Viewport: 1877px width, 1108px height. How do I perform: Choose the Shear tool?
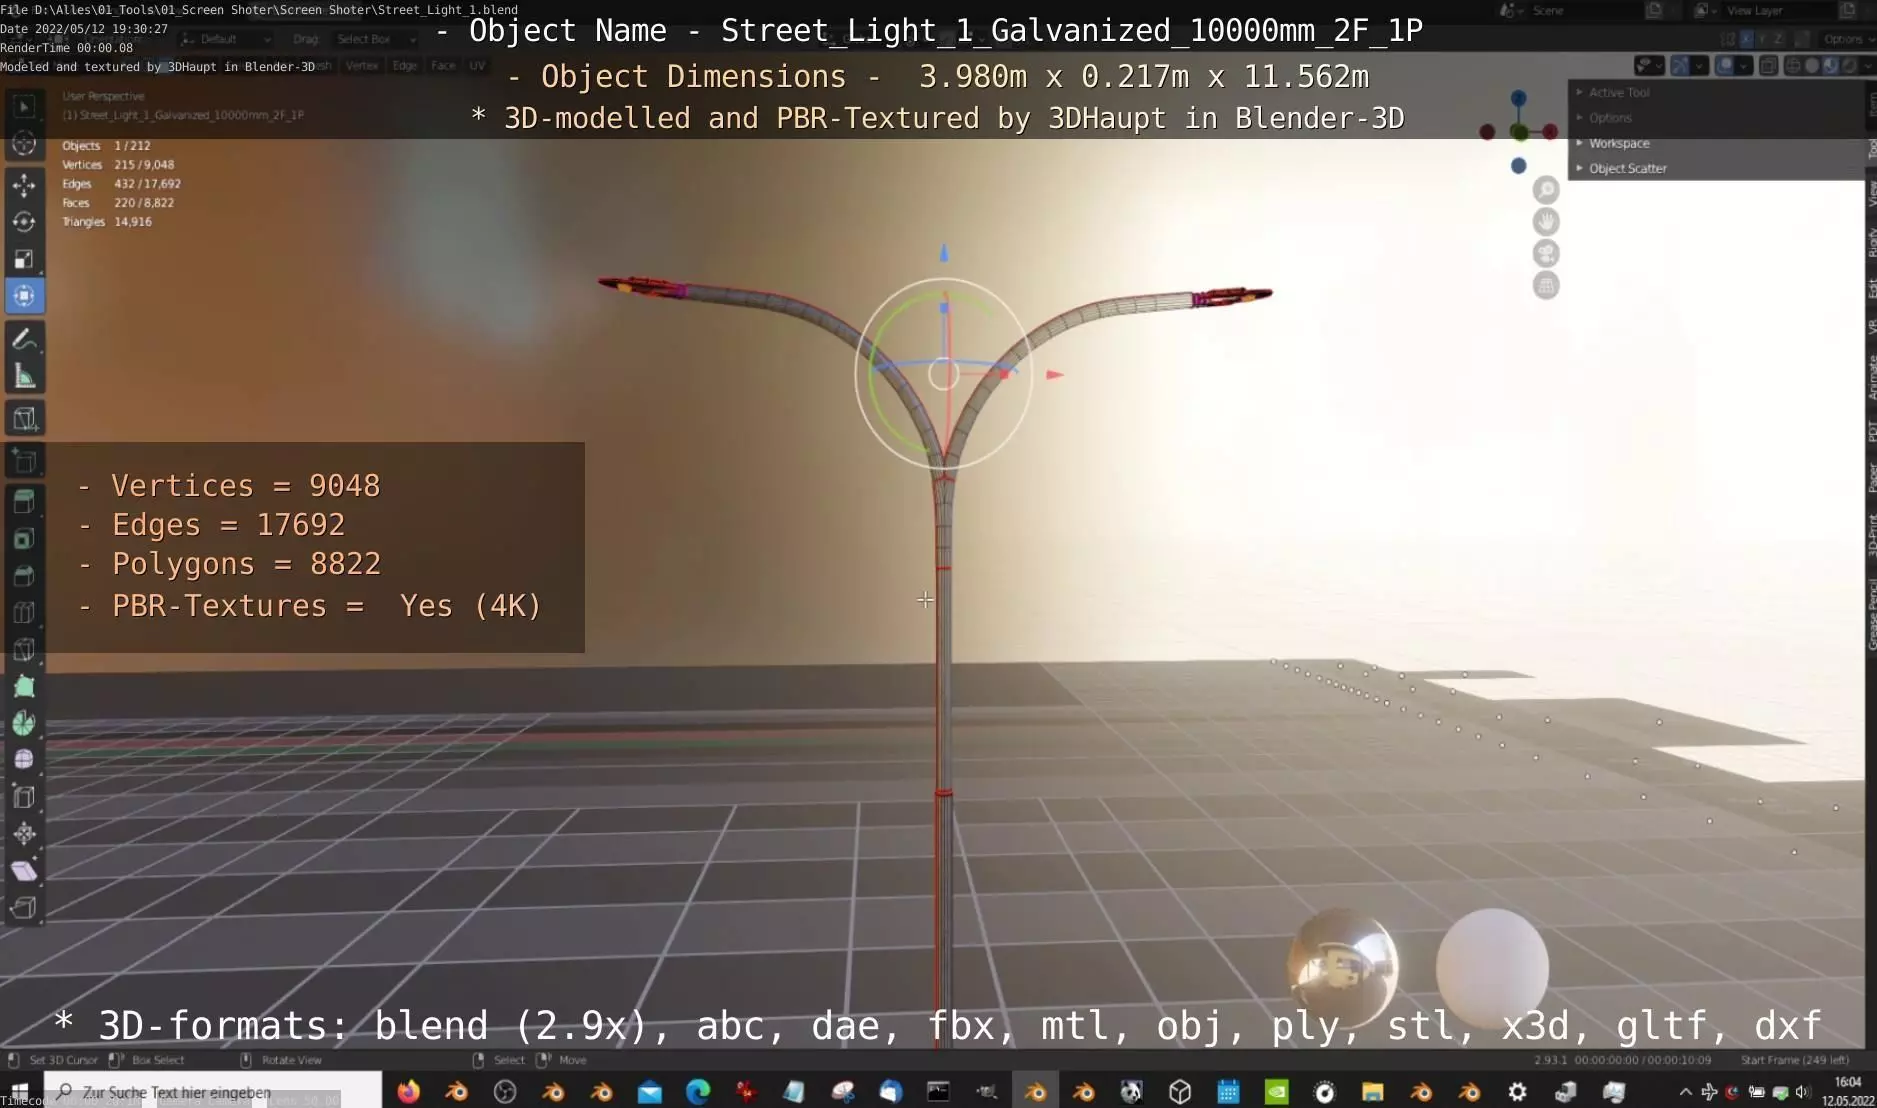point(24,871)
